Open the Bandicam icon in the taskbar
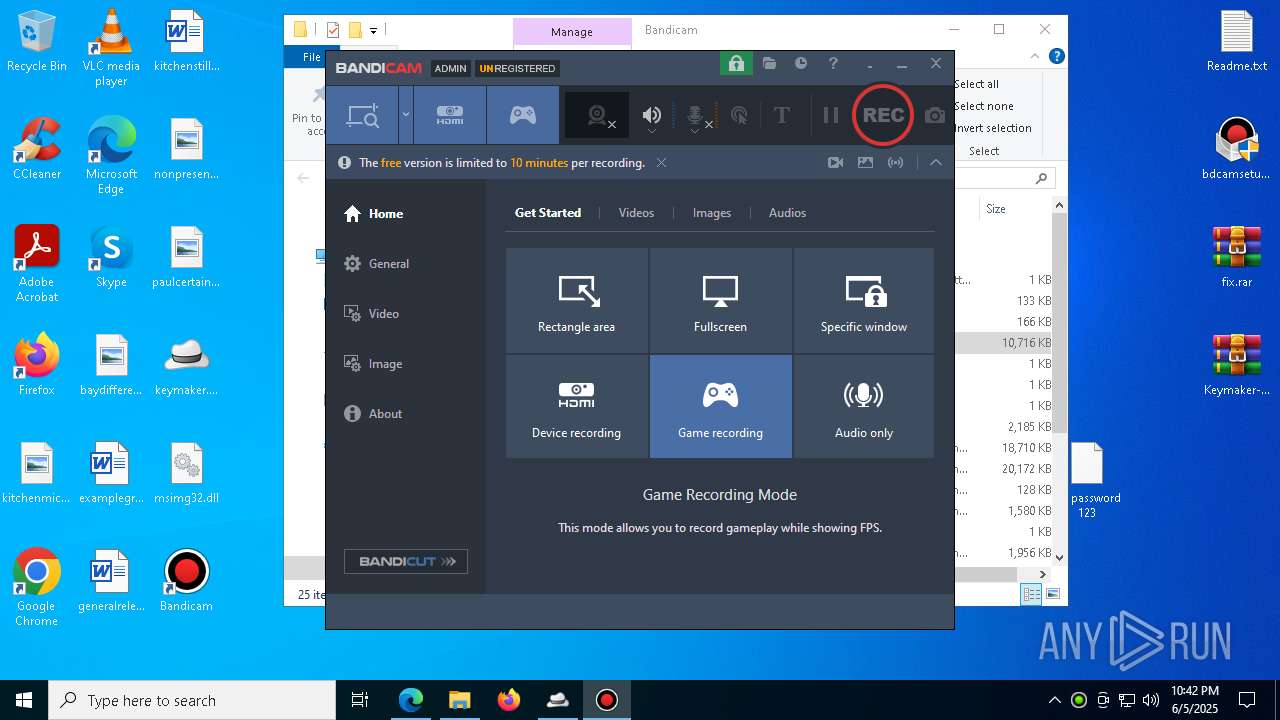 coord(606,700)
